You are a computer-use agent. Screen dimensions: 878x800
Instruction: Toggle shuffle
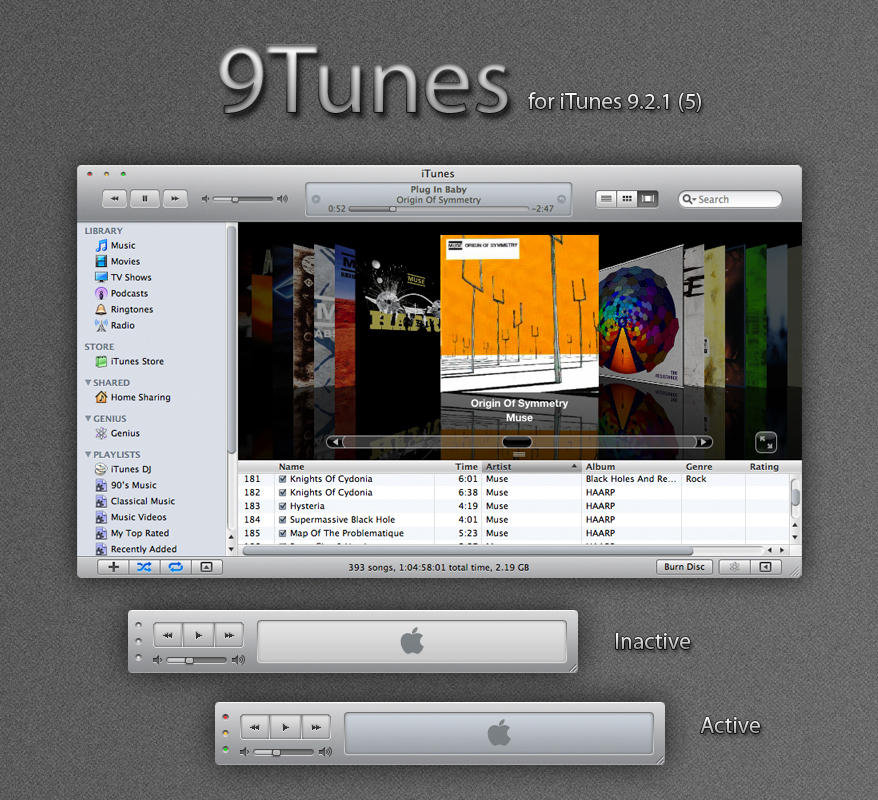144,567
